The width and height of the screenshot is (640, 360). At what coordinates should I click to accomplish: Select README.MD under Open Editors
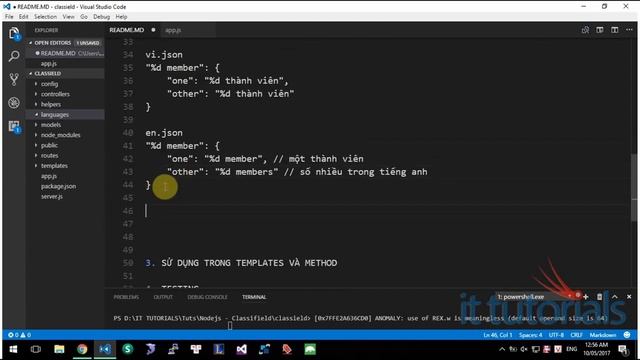pyautogui.click(x=65, y=53)
